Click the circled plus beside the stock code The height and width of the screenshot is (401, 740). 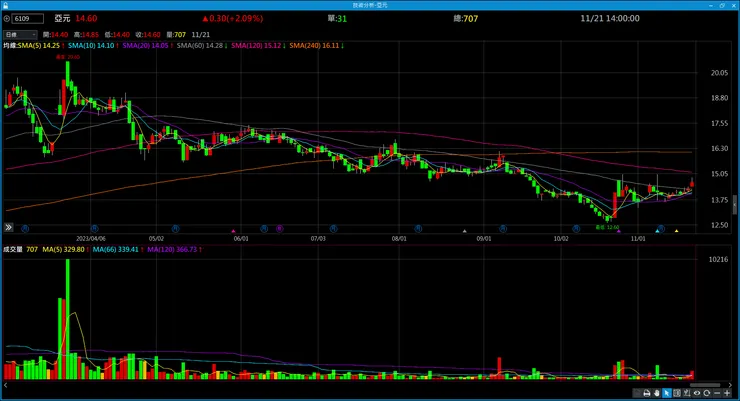point(7,19)
